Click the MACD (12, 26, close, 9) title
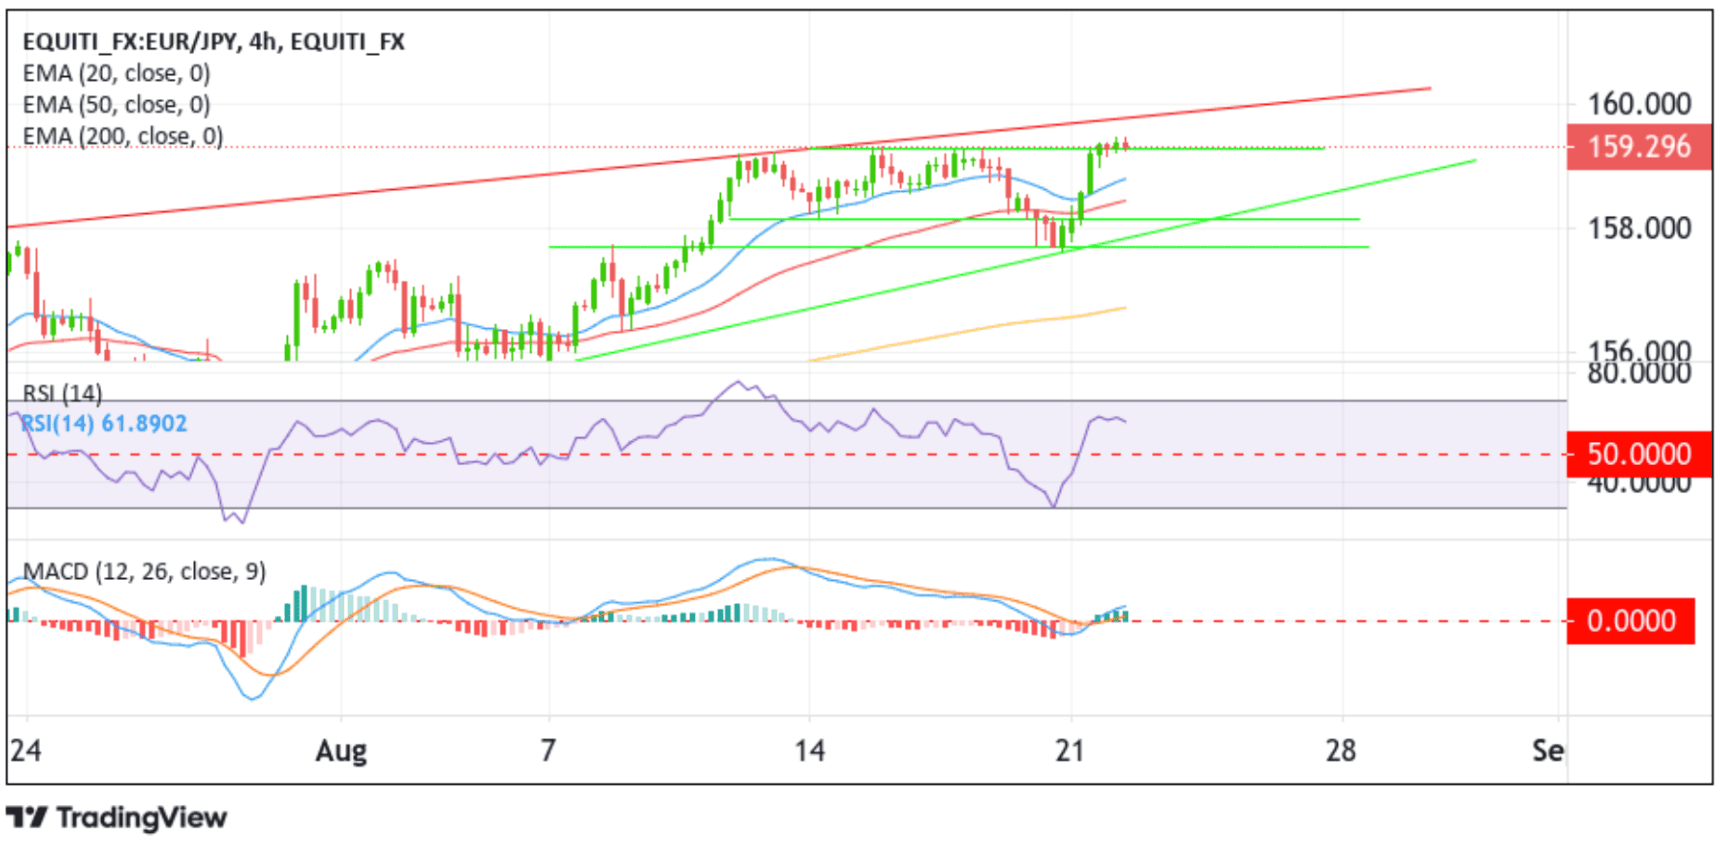The image size is (1721, 850). click(144, 571)
